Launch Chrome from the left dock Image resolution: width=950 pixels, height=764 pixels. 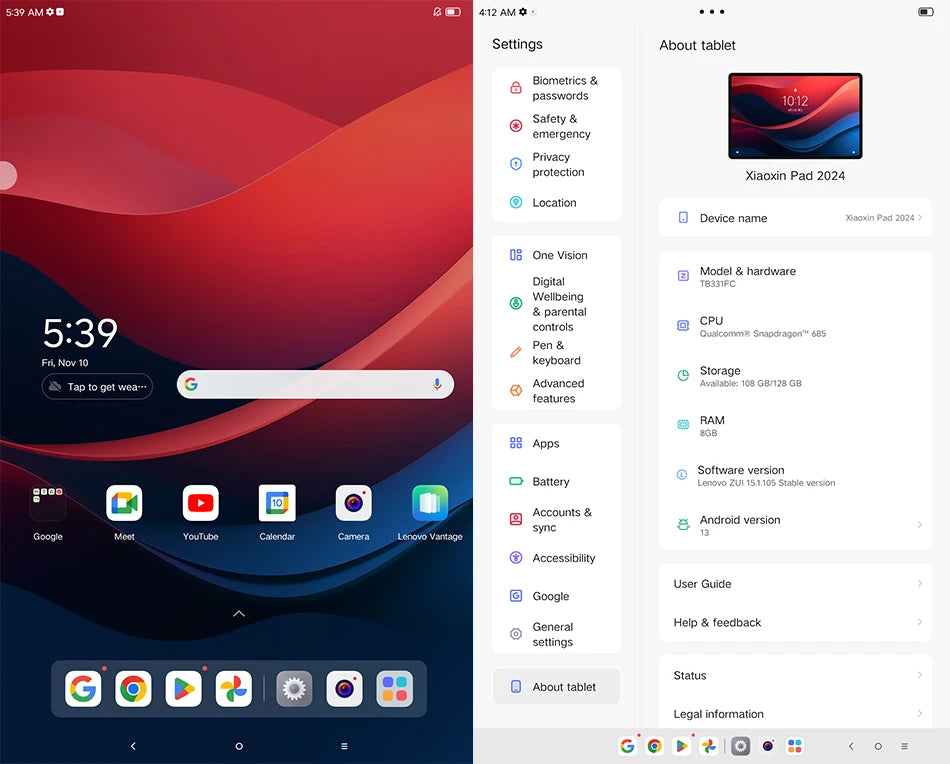point(133,689)
